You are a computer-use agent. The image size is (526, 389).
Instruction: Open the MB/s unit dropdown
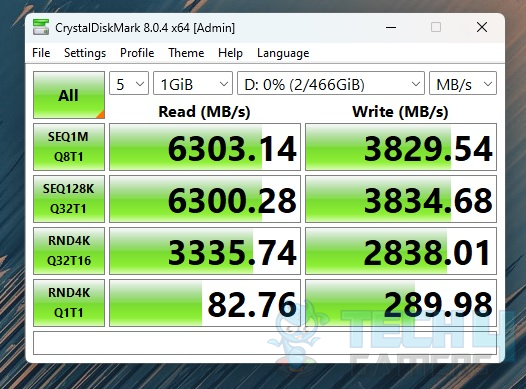click(x=463, y=83)
